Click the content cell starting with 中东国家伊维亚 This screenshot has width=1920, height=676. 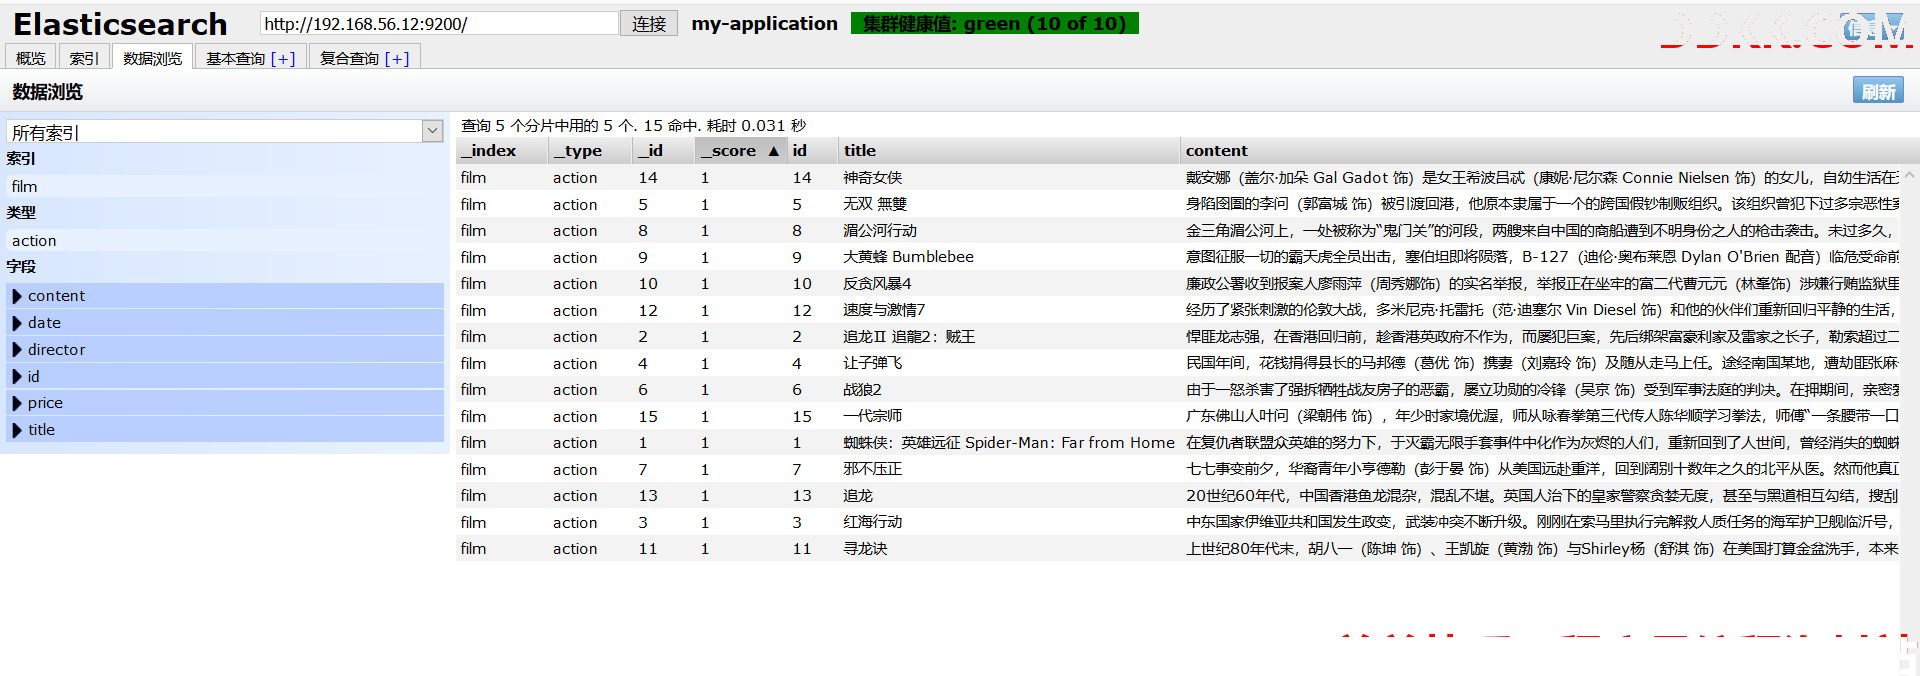coord(1541,522)
